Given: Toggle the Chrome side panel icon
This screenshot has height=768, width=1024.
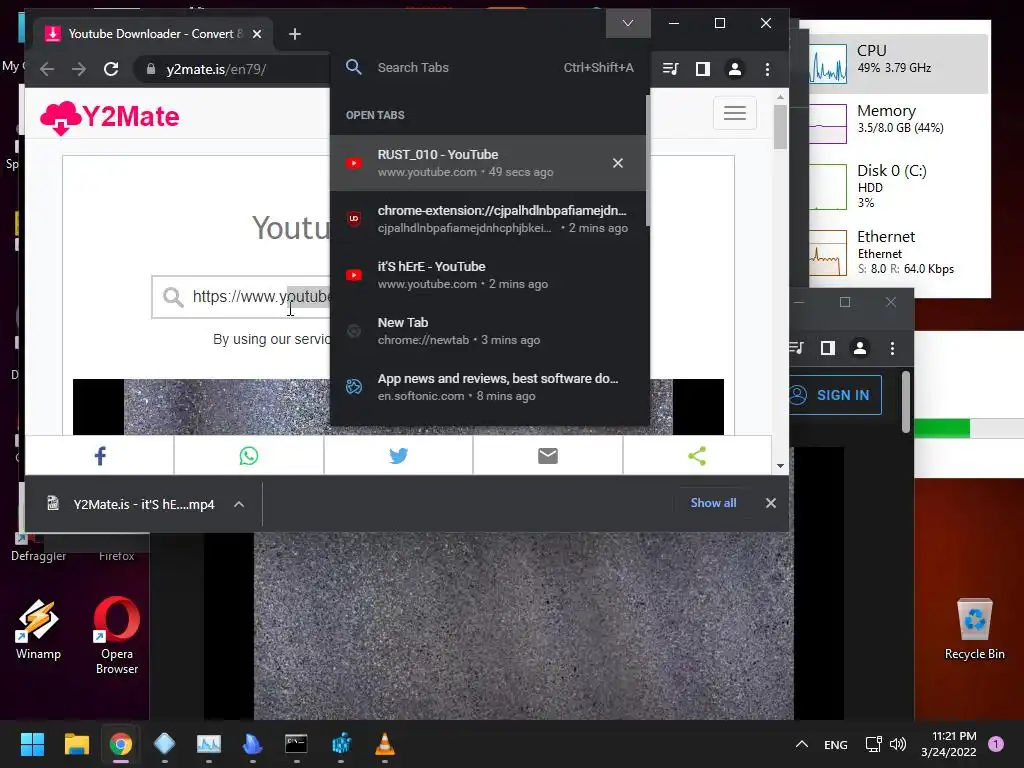Looking at the screenshot, I should [703, 69].
